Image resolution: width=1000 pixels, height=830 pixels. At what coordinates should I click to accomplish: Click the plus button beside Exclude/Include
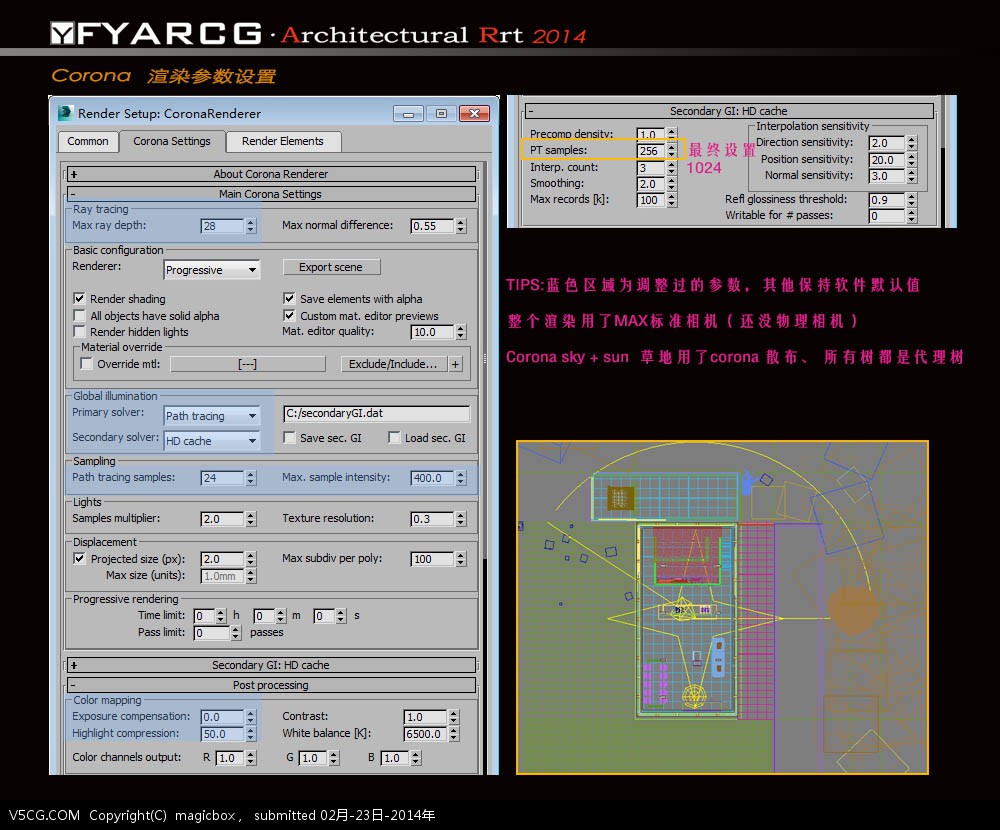pos(455,364)
